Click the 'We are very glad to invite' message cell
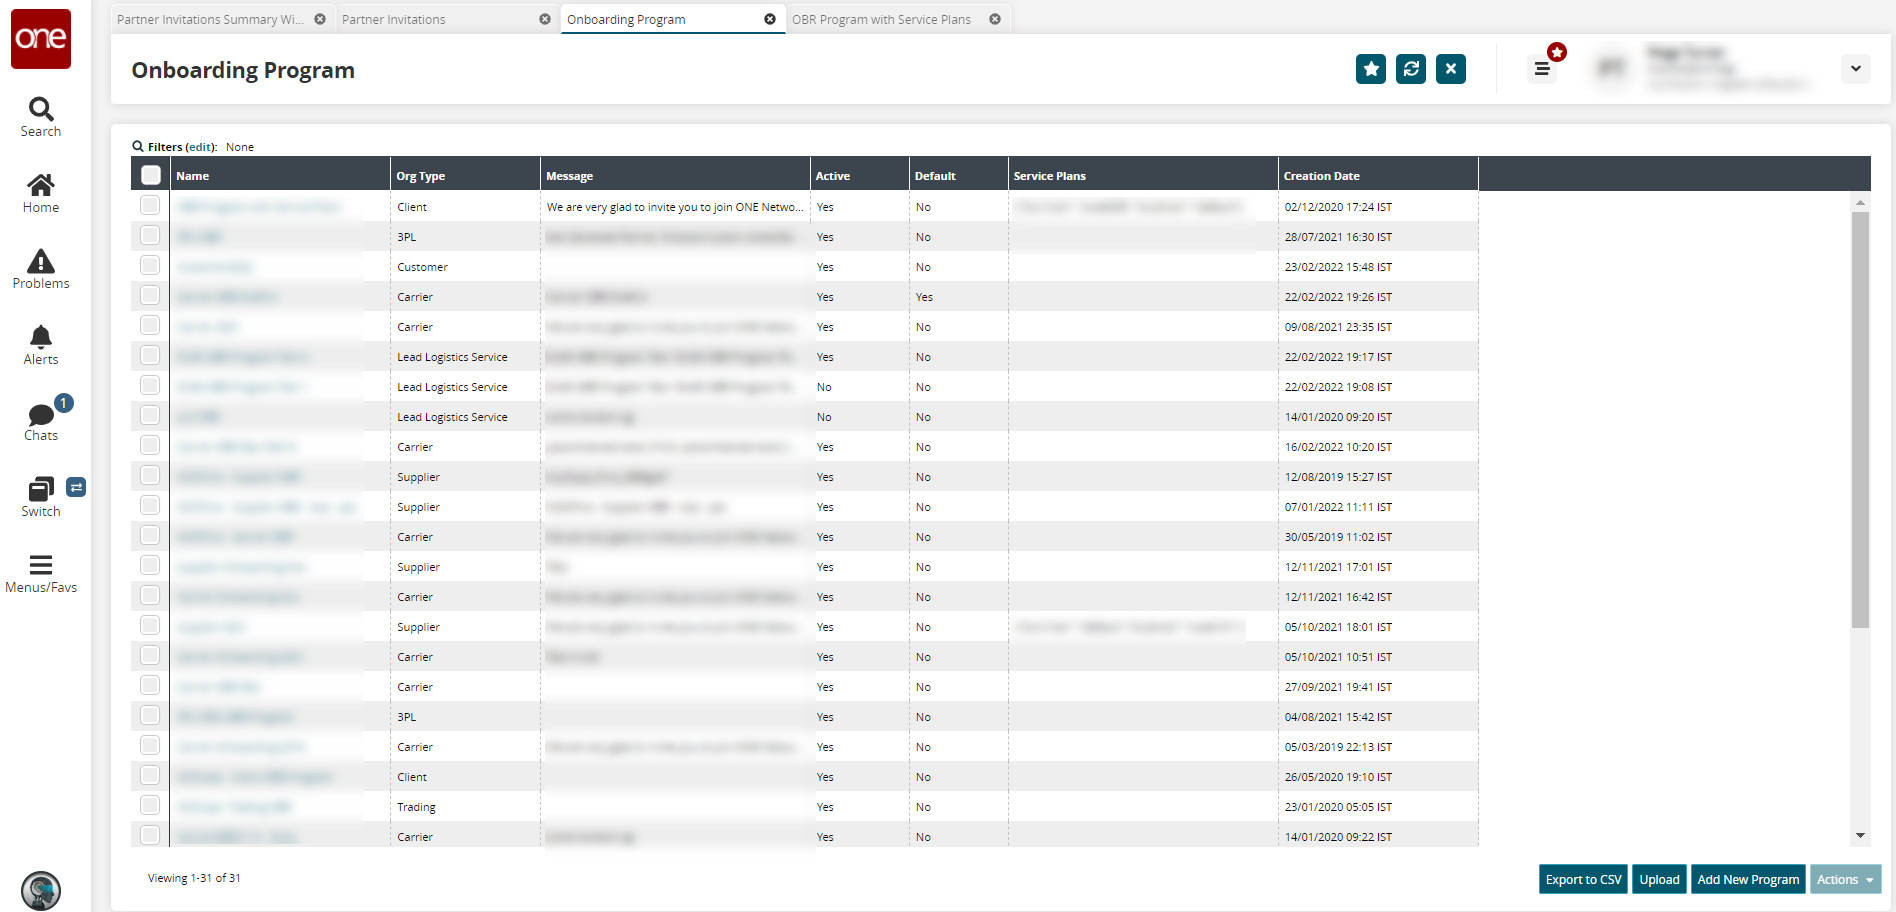Image resolution: width=1896 pixels, height=912 pixels. [675, 207]
